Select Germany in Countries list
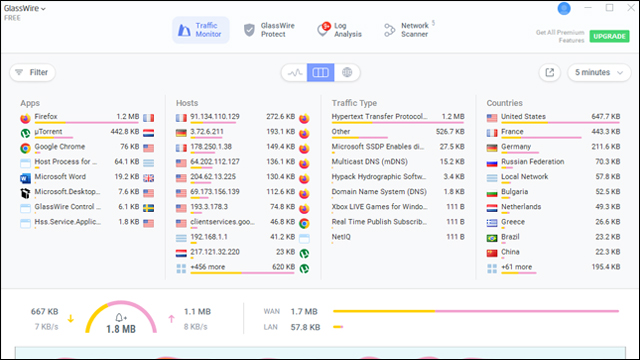This screenshot has width=640, height=360. tap(553, 148)
